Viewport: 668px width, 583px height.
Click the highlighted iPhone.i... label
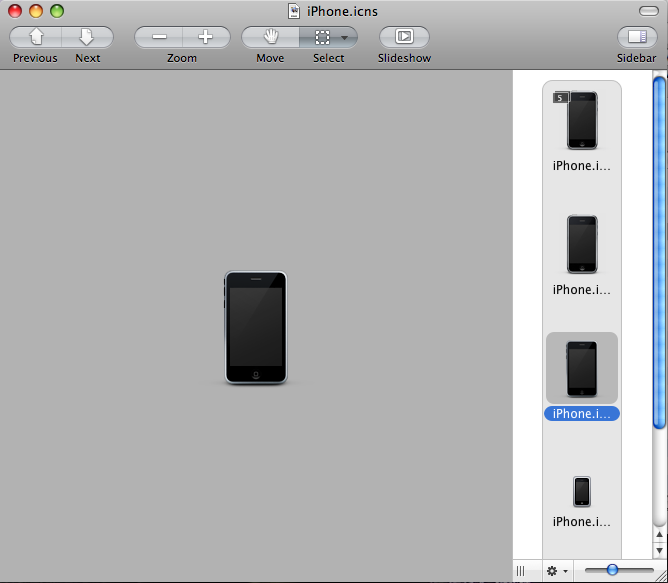tap(582, 413)
